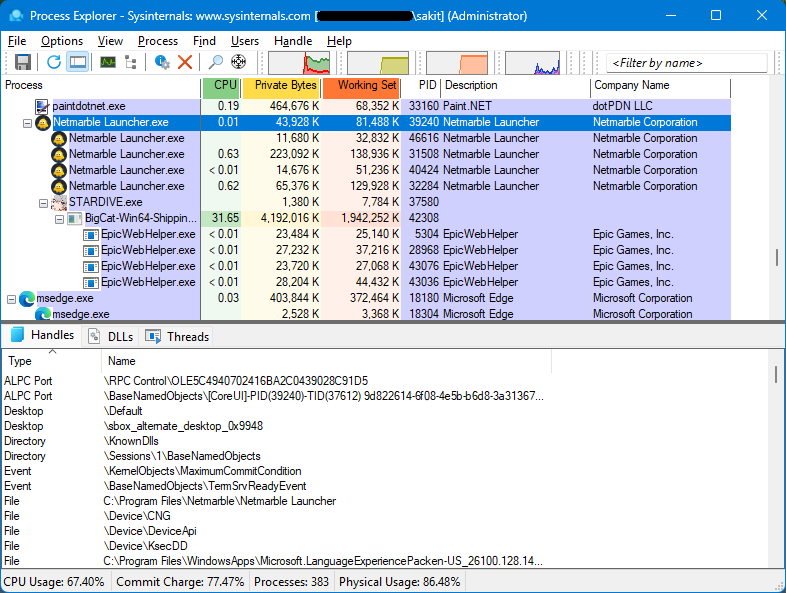Collapse the BigCat-Win64-Shipping tree node
Viewport: 786px width, 593px height.
pos(60,219)
